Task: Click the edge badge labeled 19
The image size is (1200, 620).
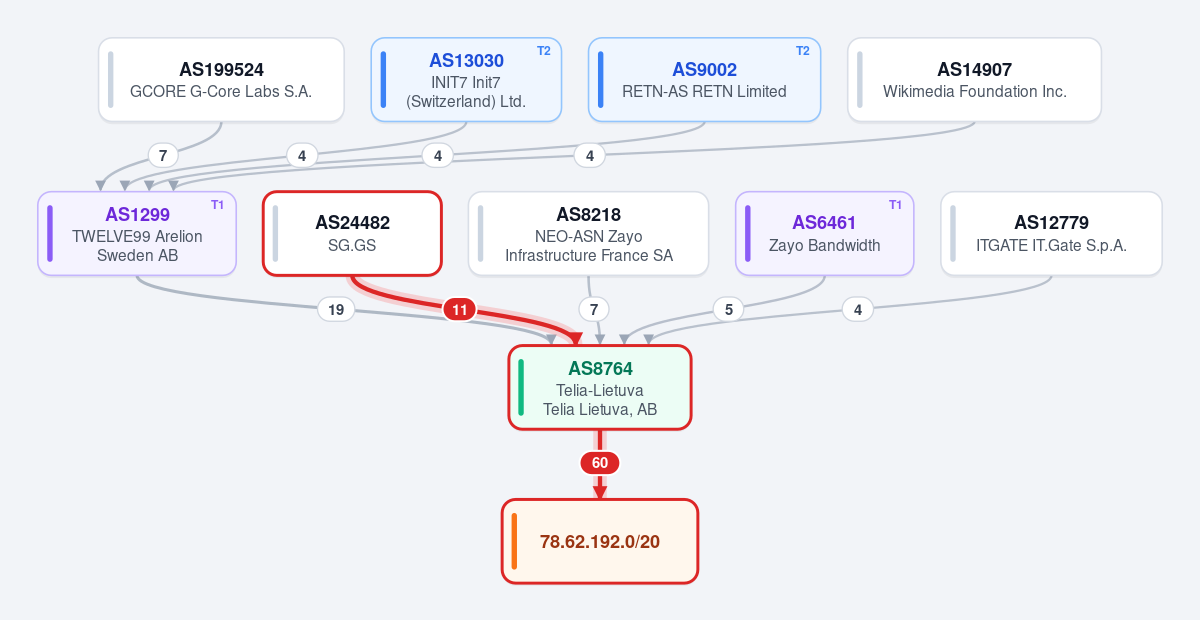Action: pos(336,310)
